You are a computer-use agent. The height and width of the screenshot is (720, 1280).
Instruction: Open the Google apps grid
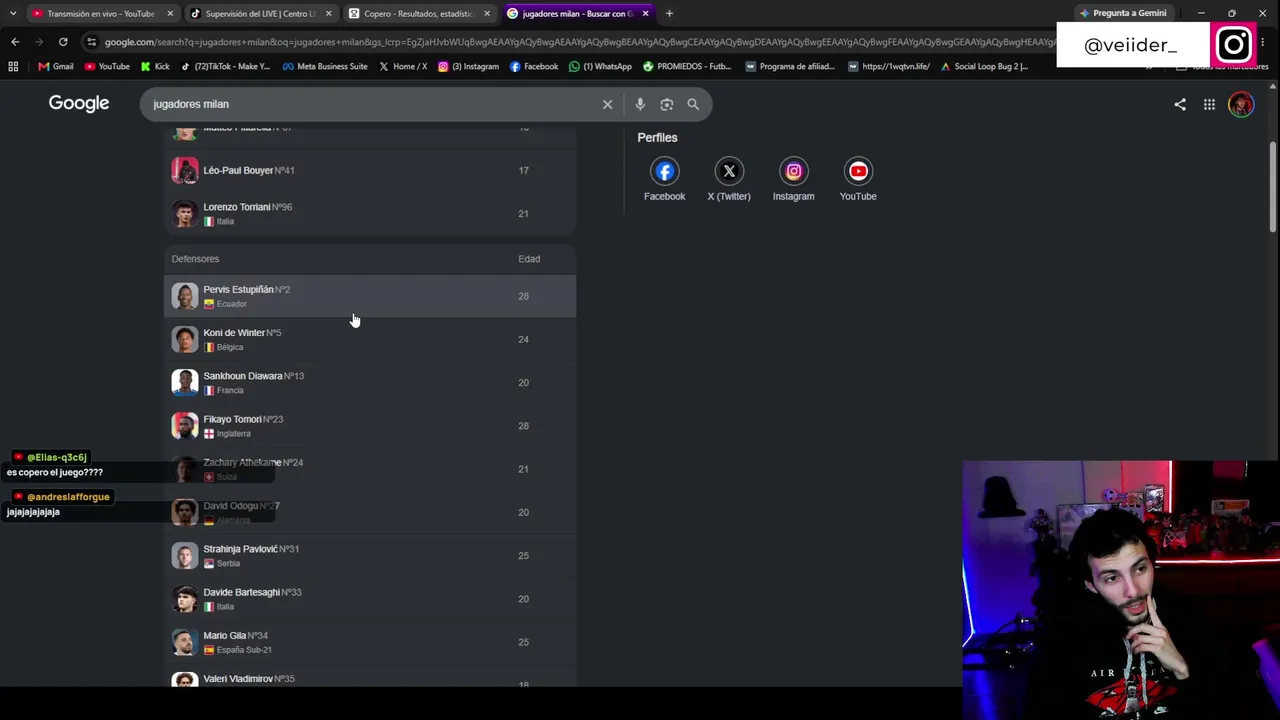pyautogui.click(x=1209, y=104)
